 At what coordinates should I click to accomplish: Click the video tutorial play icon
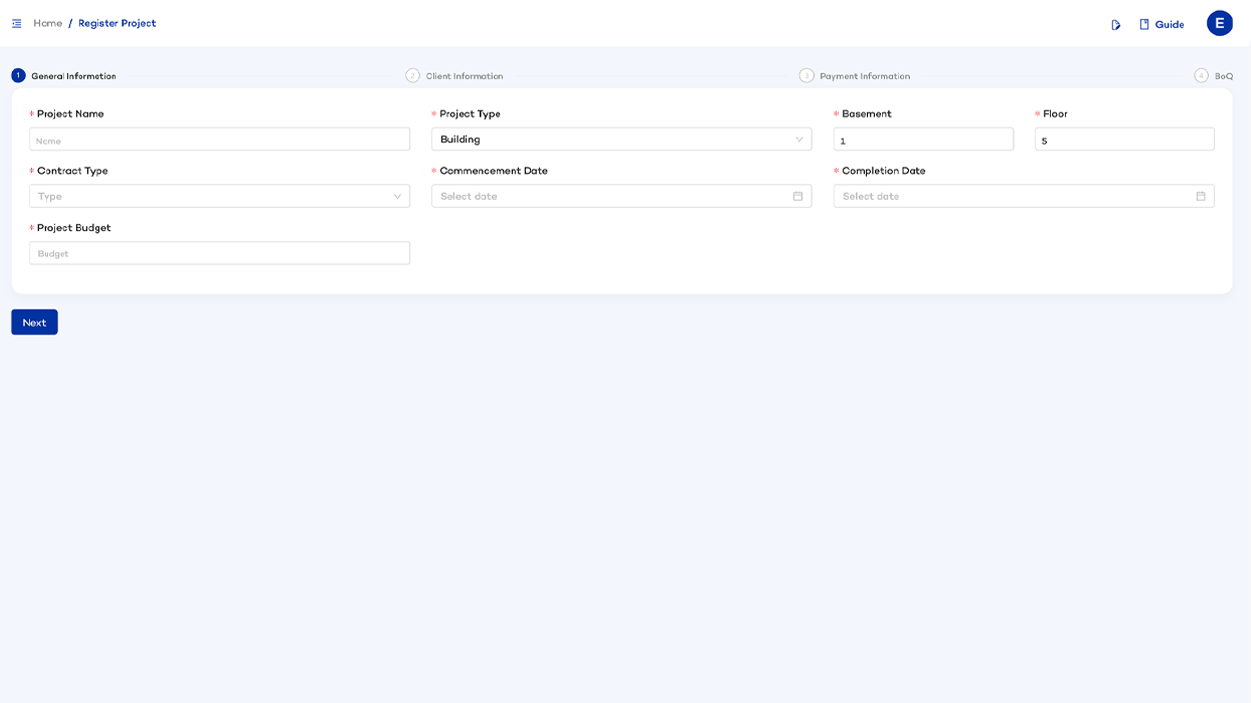1116,25
